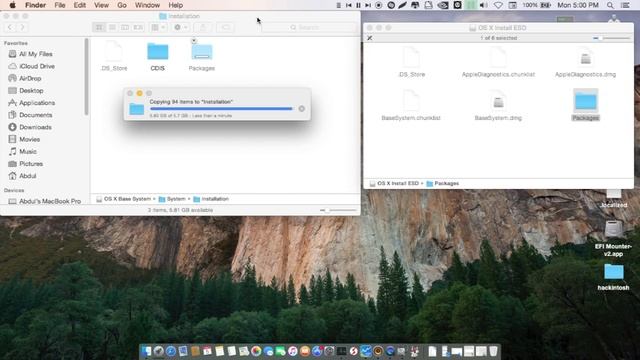Open the Apple menu

(12, 5)
